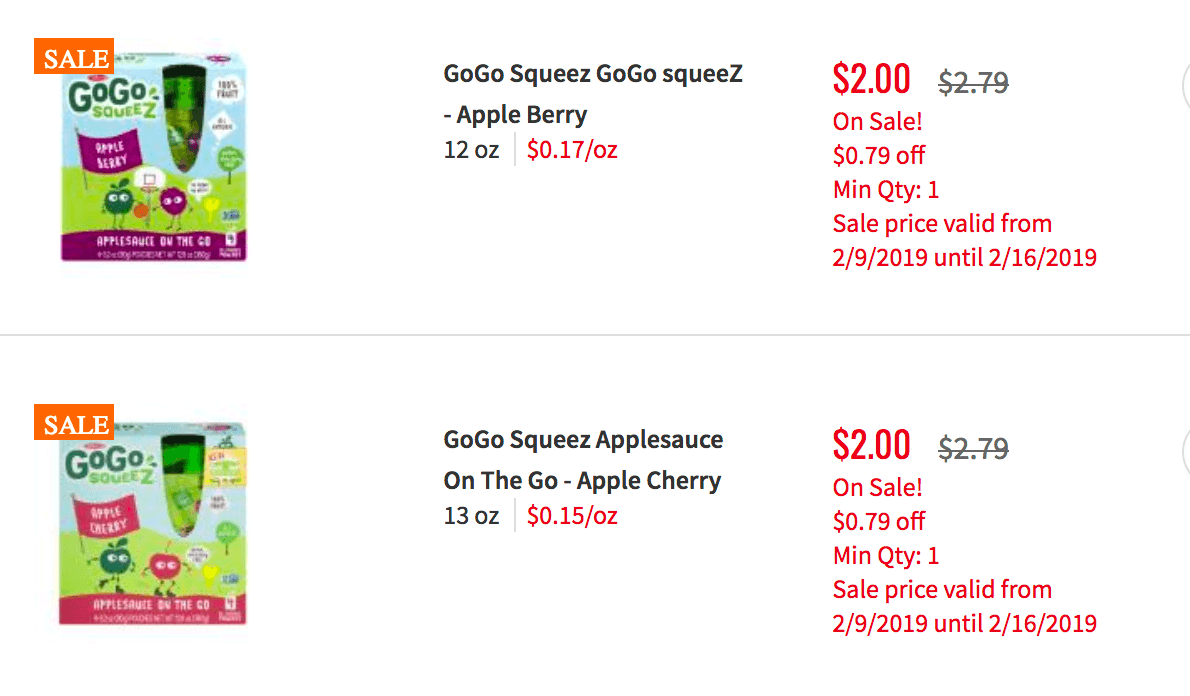Click the $2.00 sale price for Apple Berry

tap(871, 79)
